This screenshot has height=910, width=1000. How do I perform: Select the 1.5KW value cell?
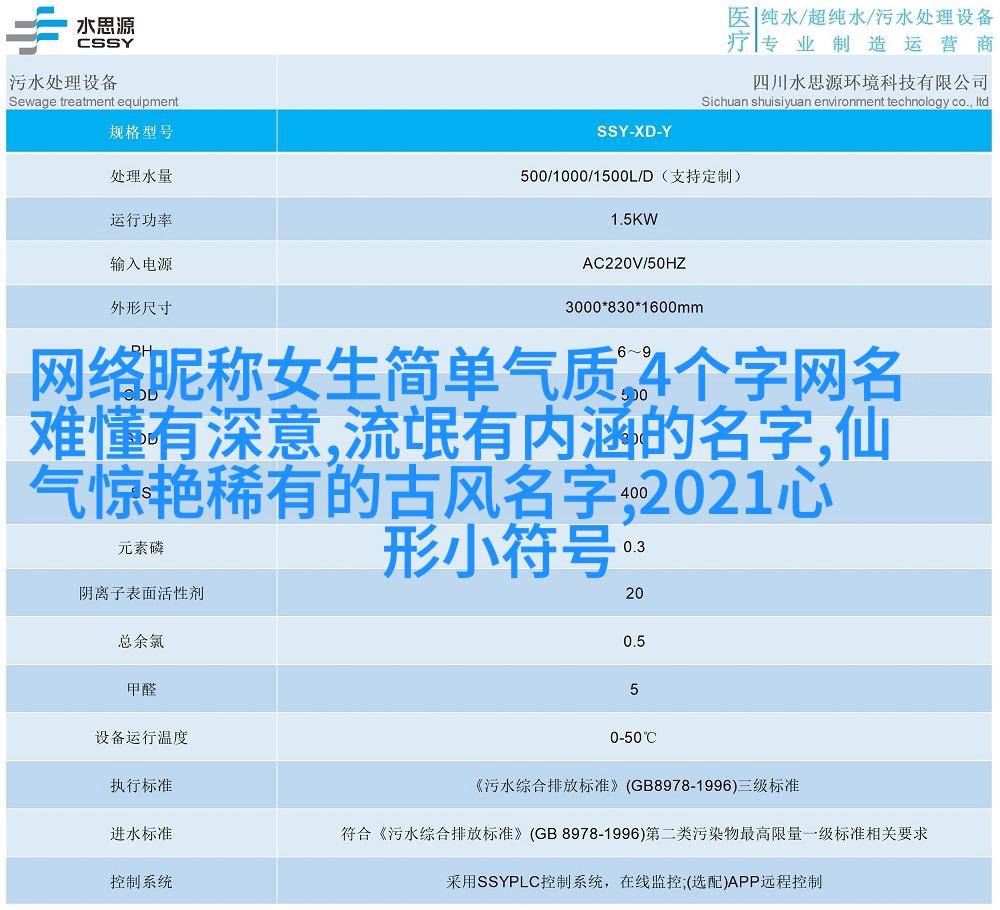[x=634, y=220]
